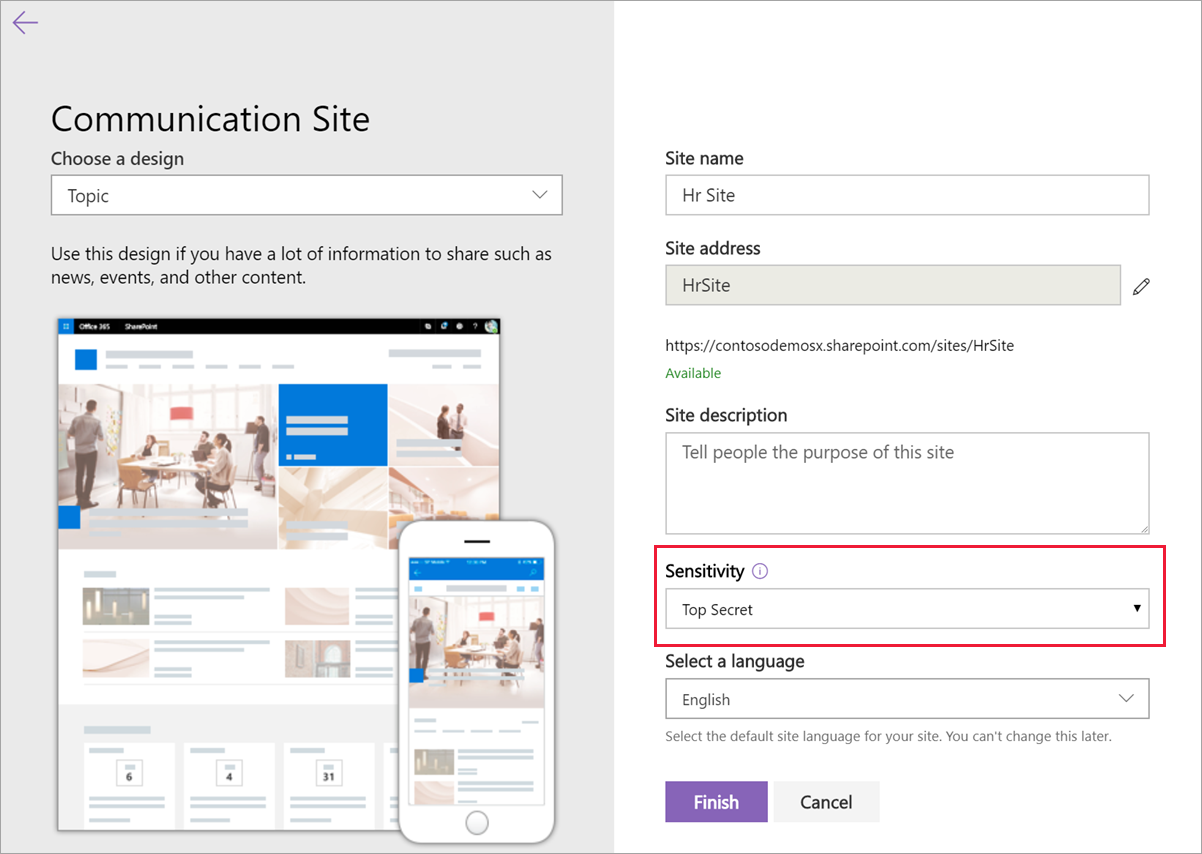Screen dimensions: 1202x854
Task: View the Sensitivity info tooltip icon
Action: tap(760, 571)
